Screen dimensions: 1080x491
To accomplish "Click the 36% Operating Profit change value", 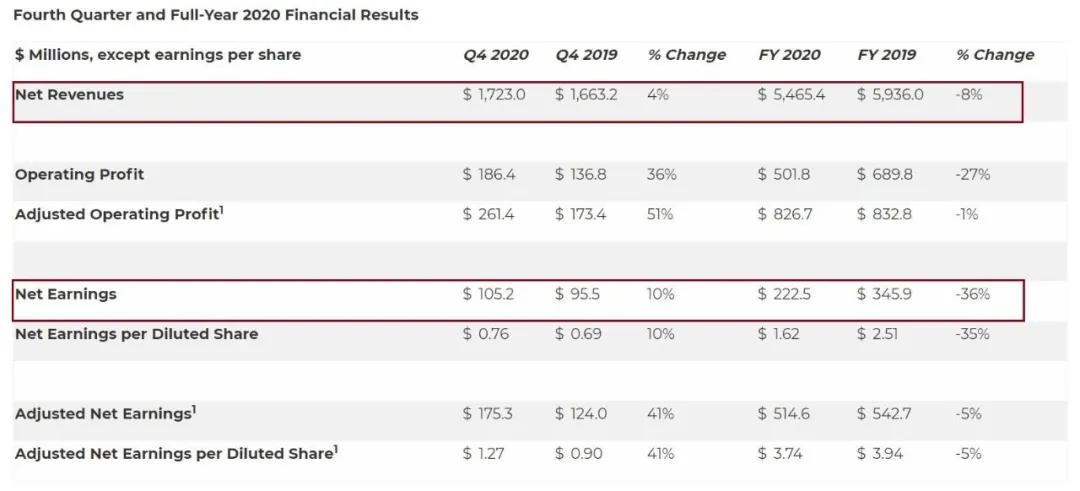I will [661, 174].
